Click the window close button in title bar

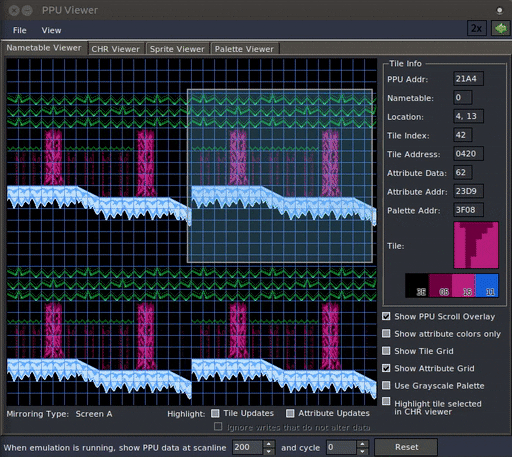pyautogui.click(x=14, y=11)
